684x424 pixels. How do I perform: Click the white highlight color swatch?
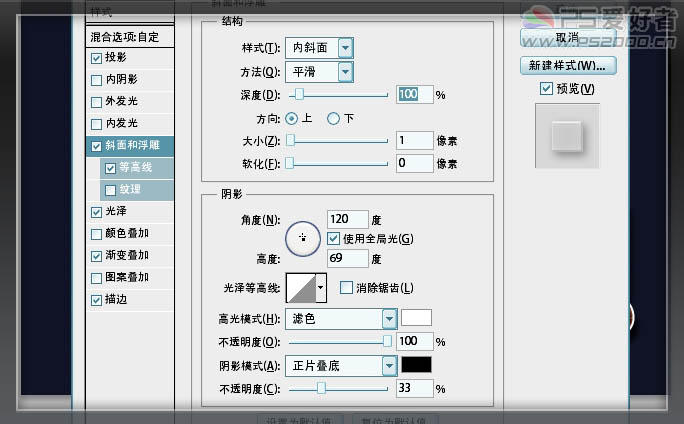(x=417, y=318)
